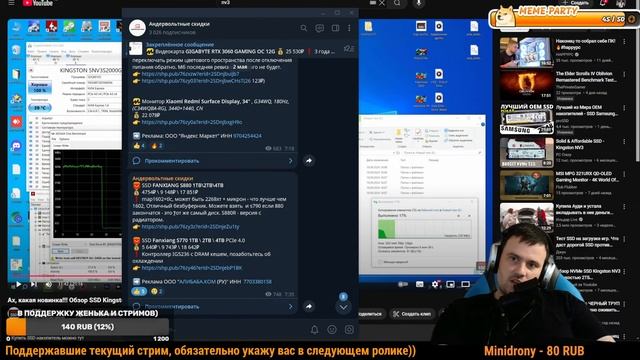Click the YouTube search magnifier button

click(x=397, y=3)
